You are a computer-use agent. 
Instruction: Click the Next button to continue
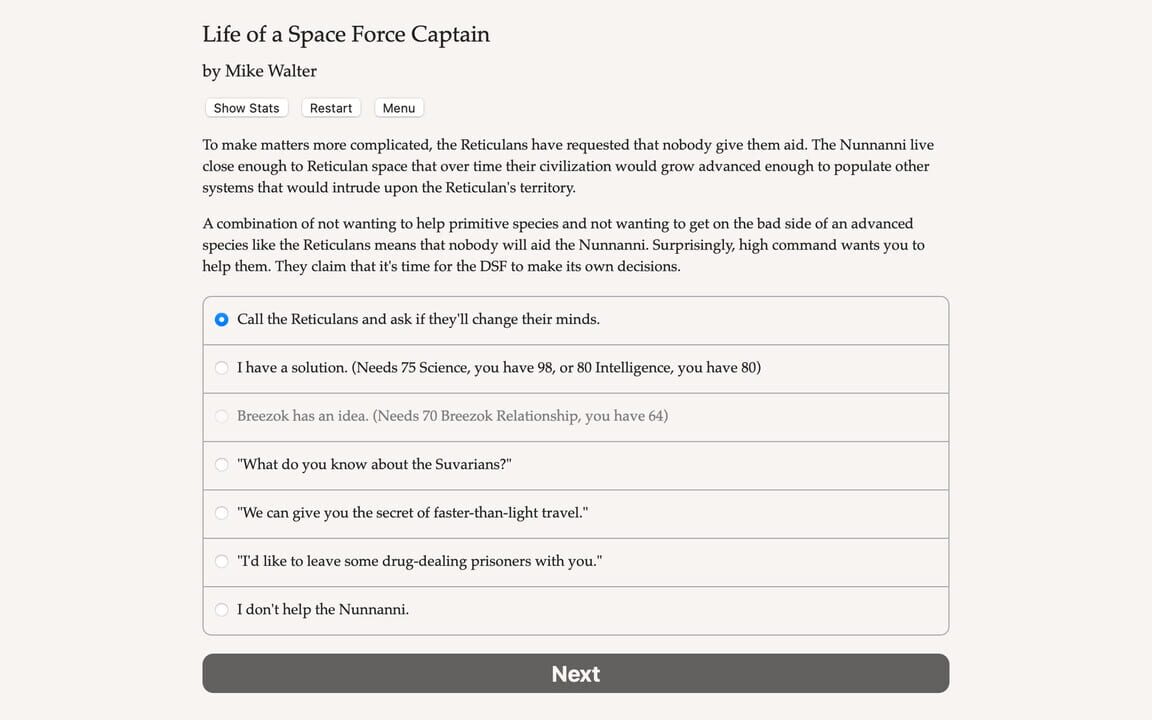[x=575, y=673]
